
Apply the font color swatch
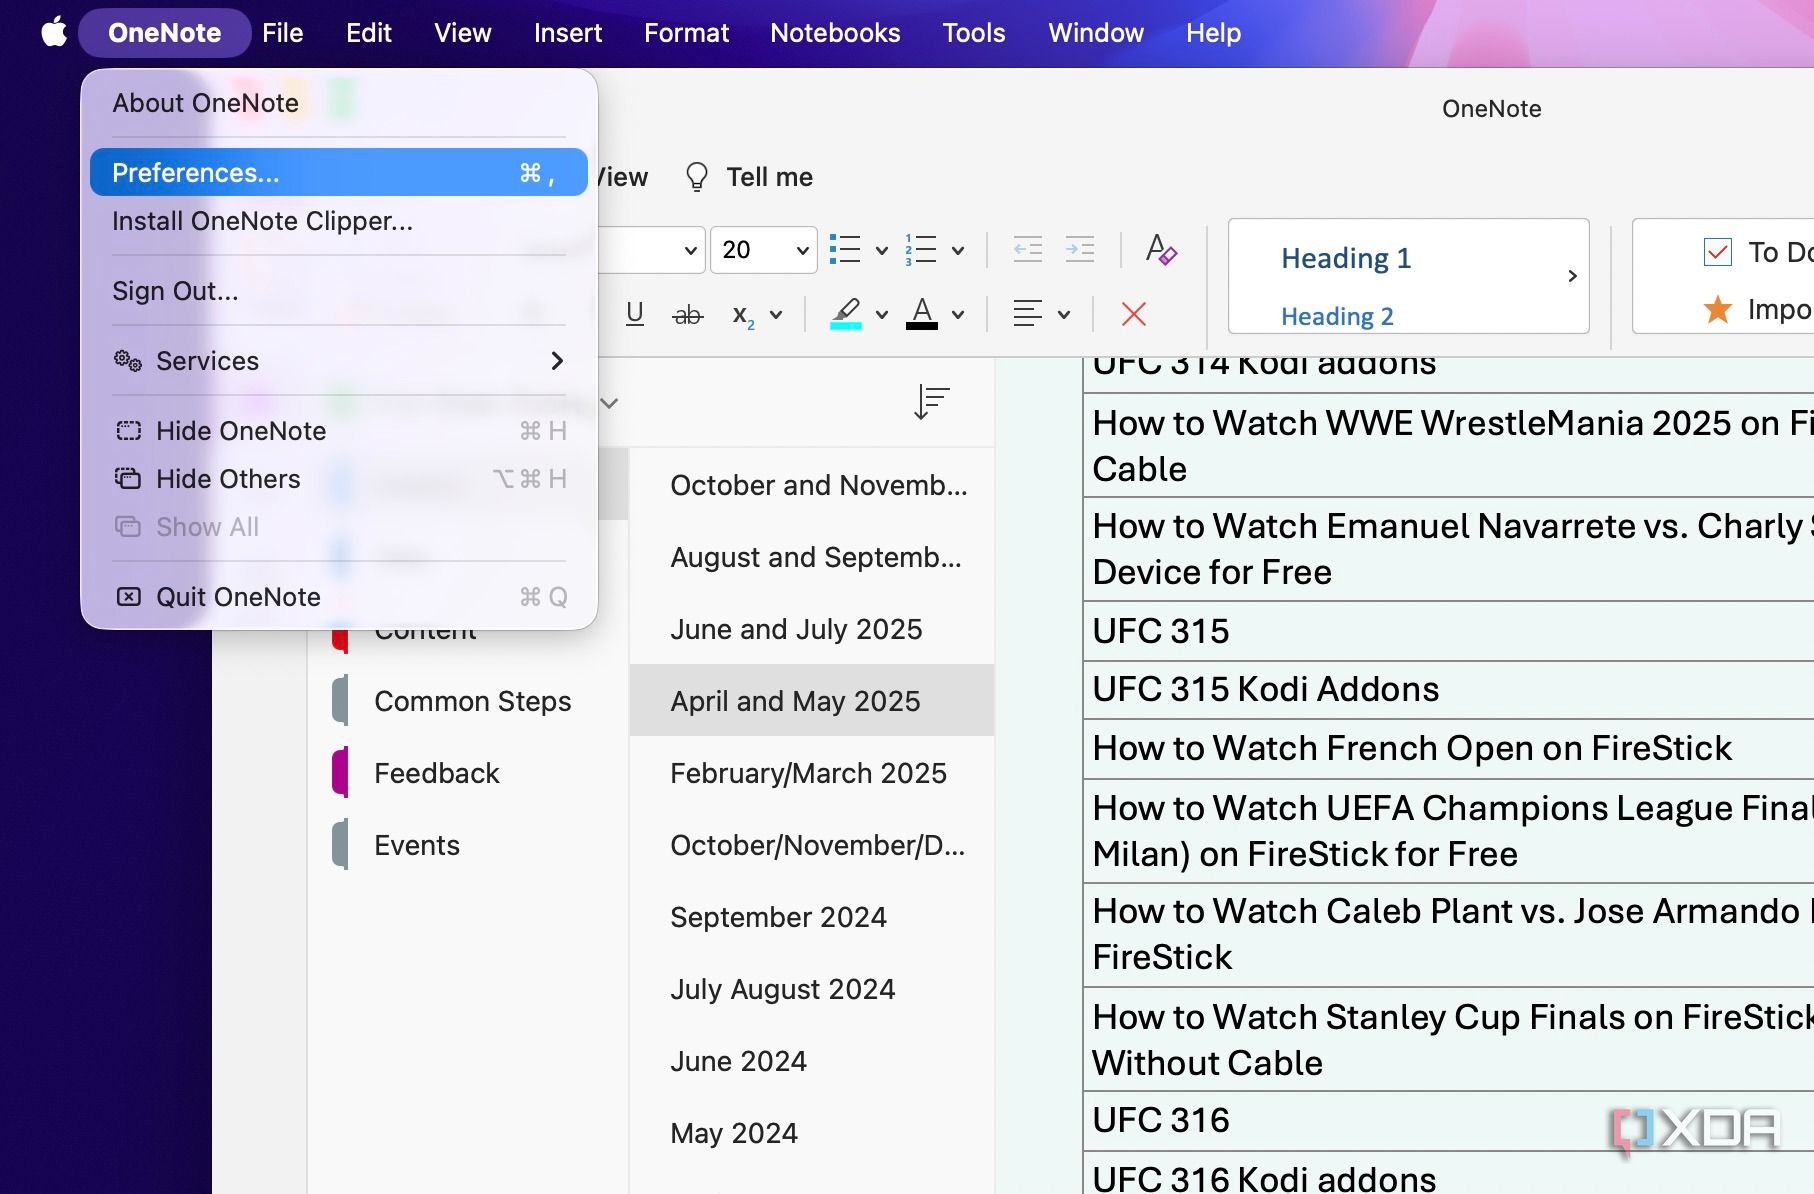pos(922,314)
